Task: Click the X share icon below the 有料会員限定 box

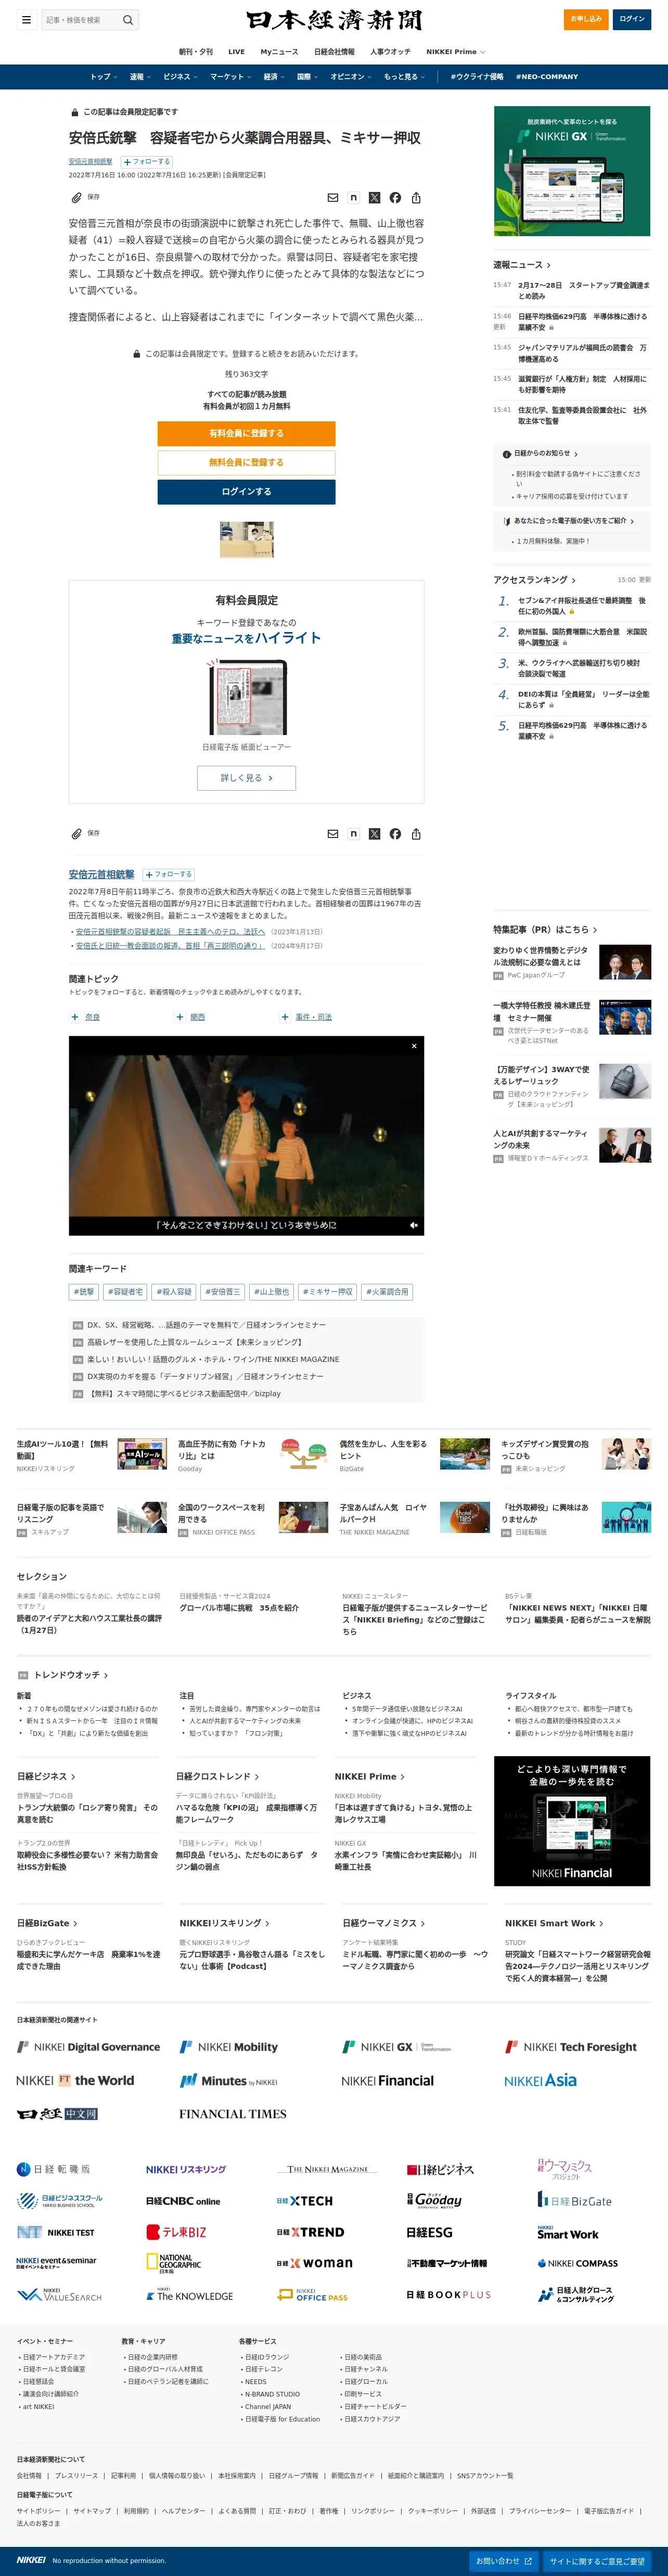Action: point(374,834)
